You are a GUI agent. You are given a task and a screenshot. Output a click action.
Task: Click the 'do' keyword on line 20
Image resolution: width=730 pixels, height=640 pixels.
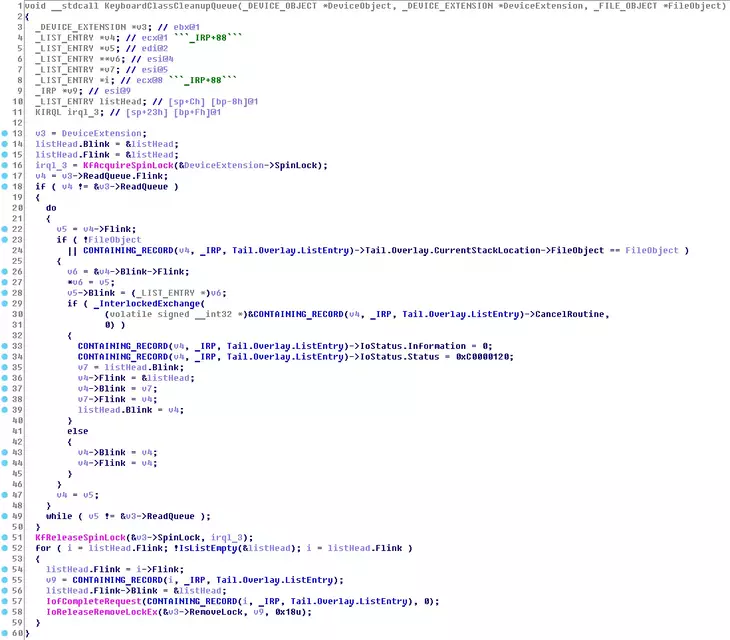pos(51,208)
